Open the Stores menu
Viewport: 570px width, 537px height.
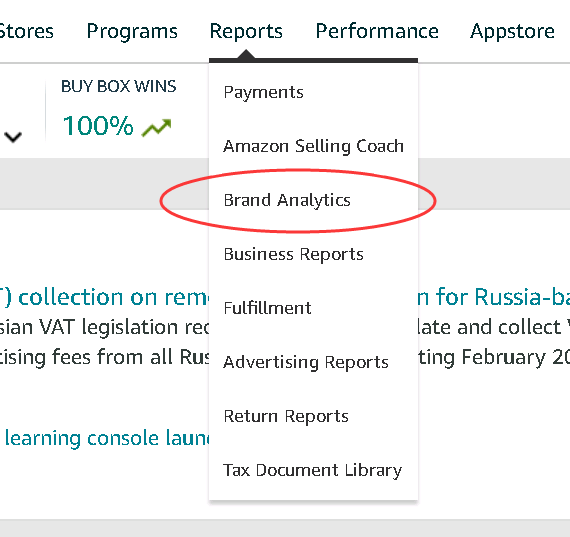tap(26, 31)
